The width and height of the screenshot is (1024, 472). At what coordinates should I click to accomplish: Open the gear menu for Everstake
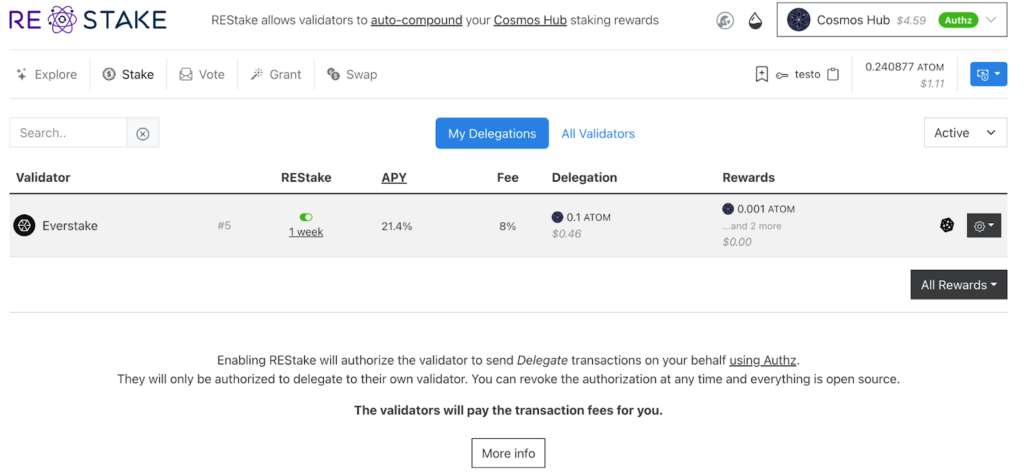983,226
